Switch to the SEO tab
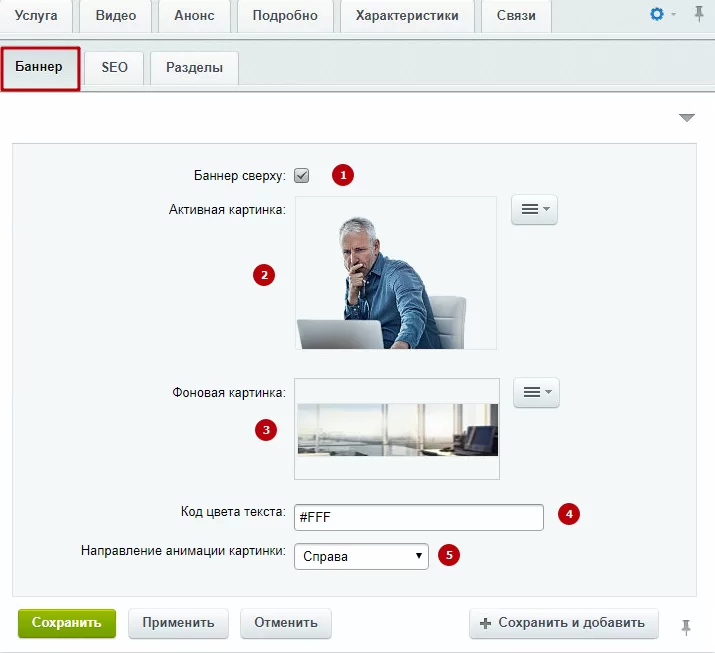The image size is (715, 653). pyautogui.click(x=114, y=67)
